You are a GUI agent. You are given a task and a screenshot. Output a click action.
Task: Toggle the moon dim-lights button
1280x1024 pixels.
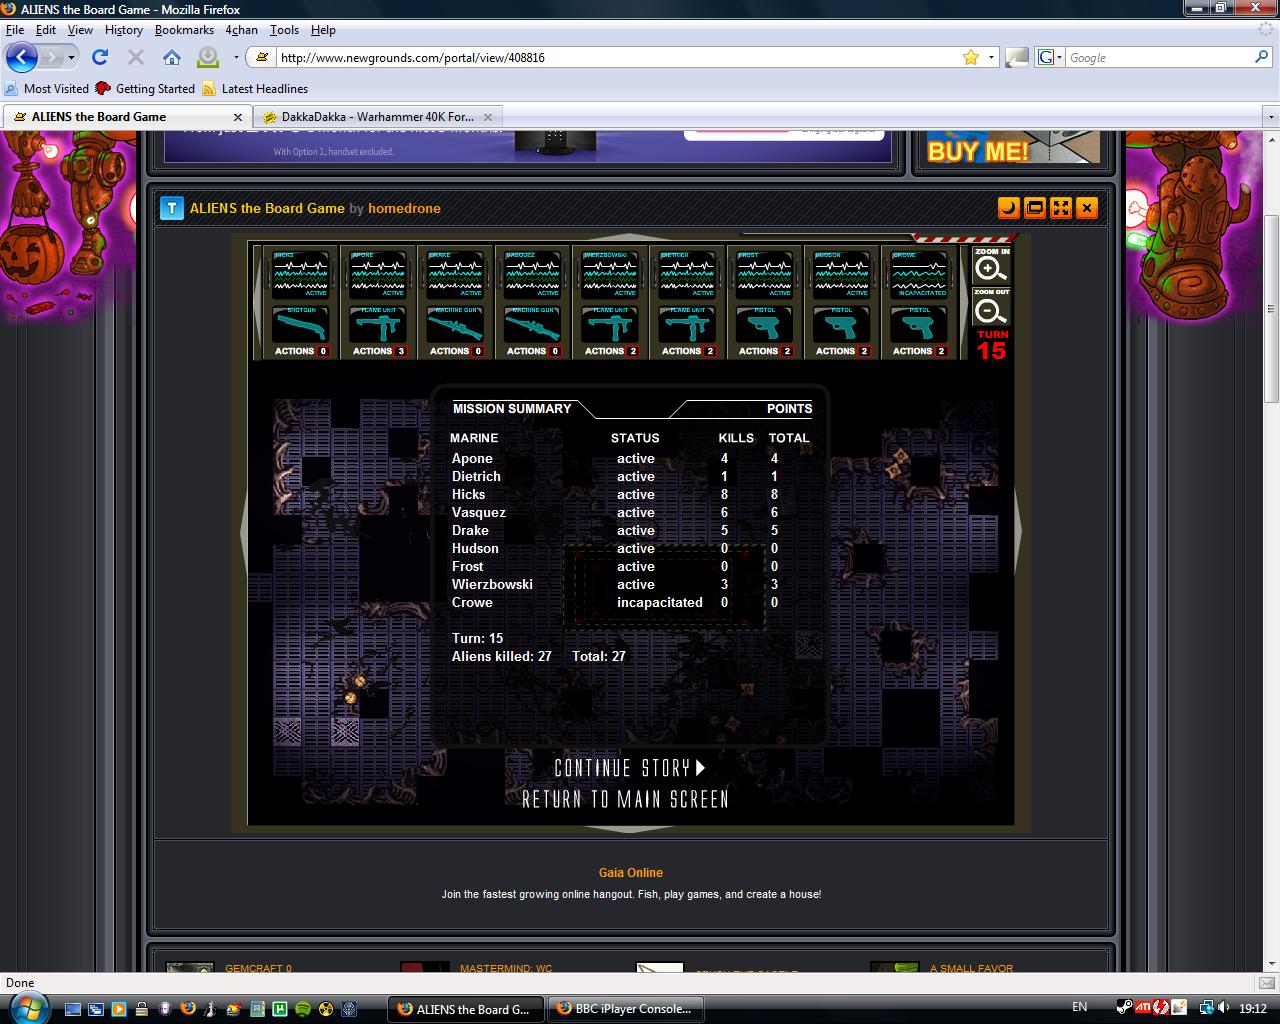[1009, 208]
